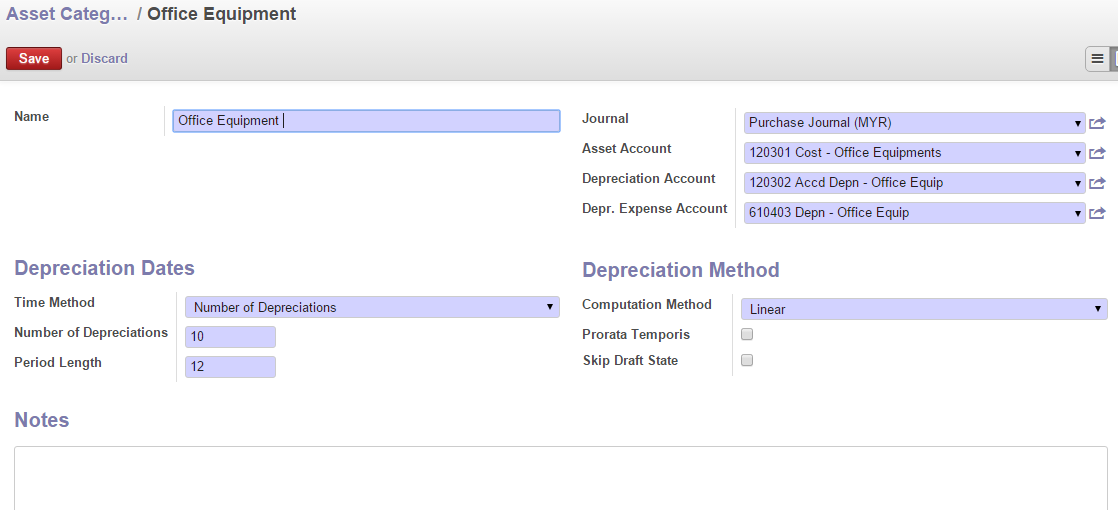Click the Discard link
This screenshot has width=1118, height=510.
tap(104, 58)
